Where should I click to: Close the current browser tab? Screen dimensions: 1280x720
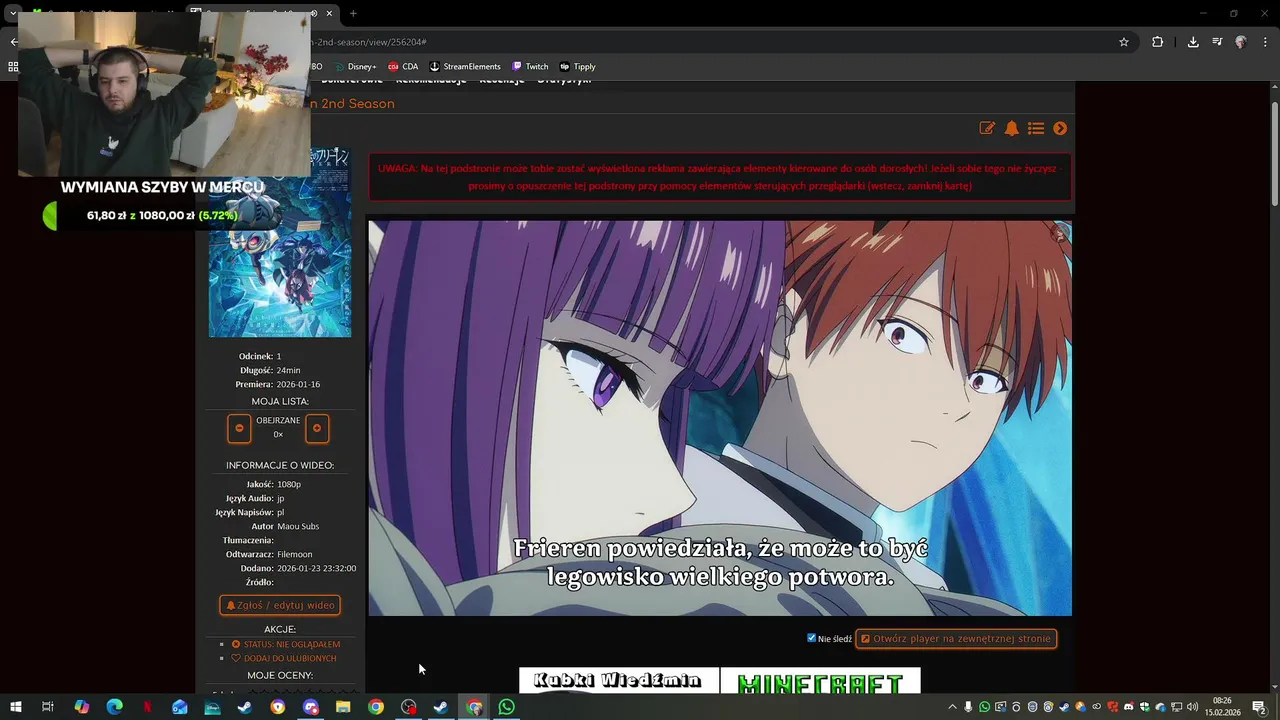tap(329, 13)
